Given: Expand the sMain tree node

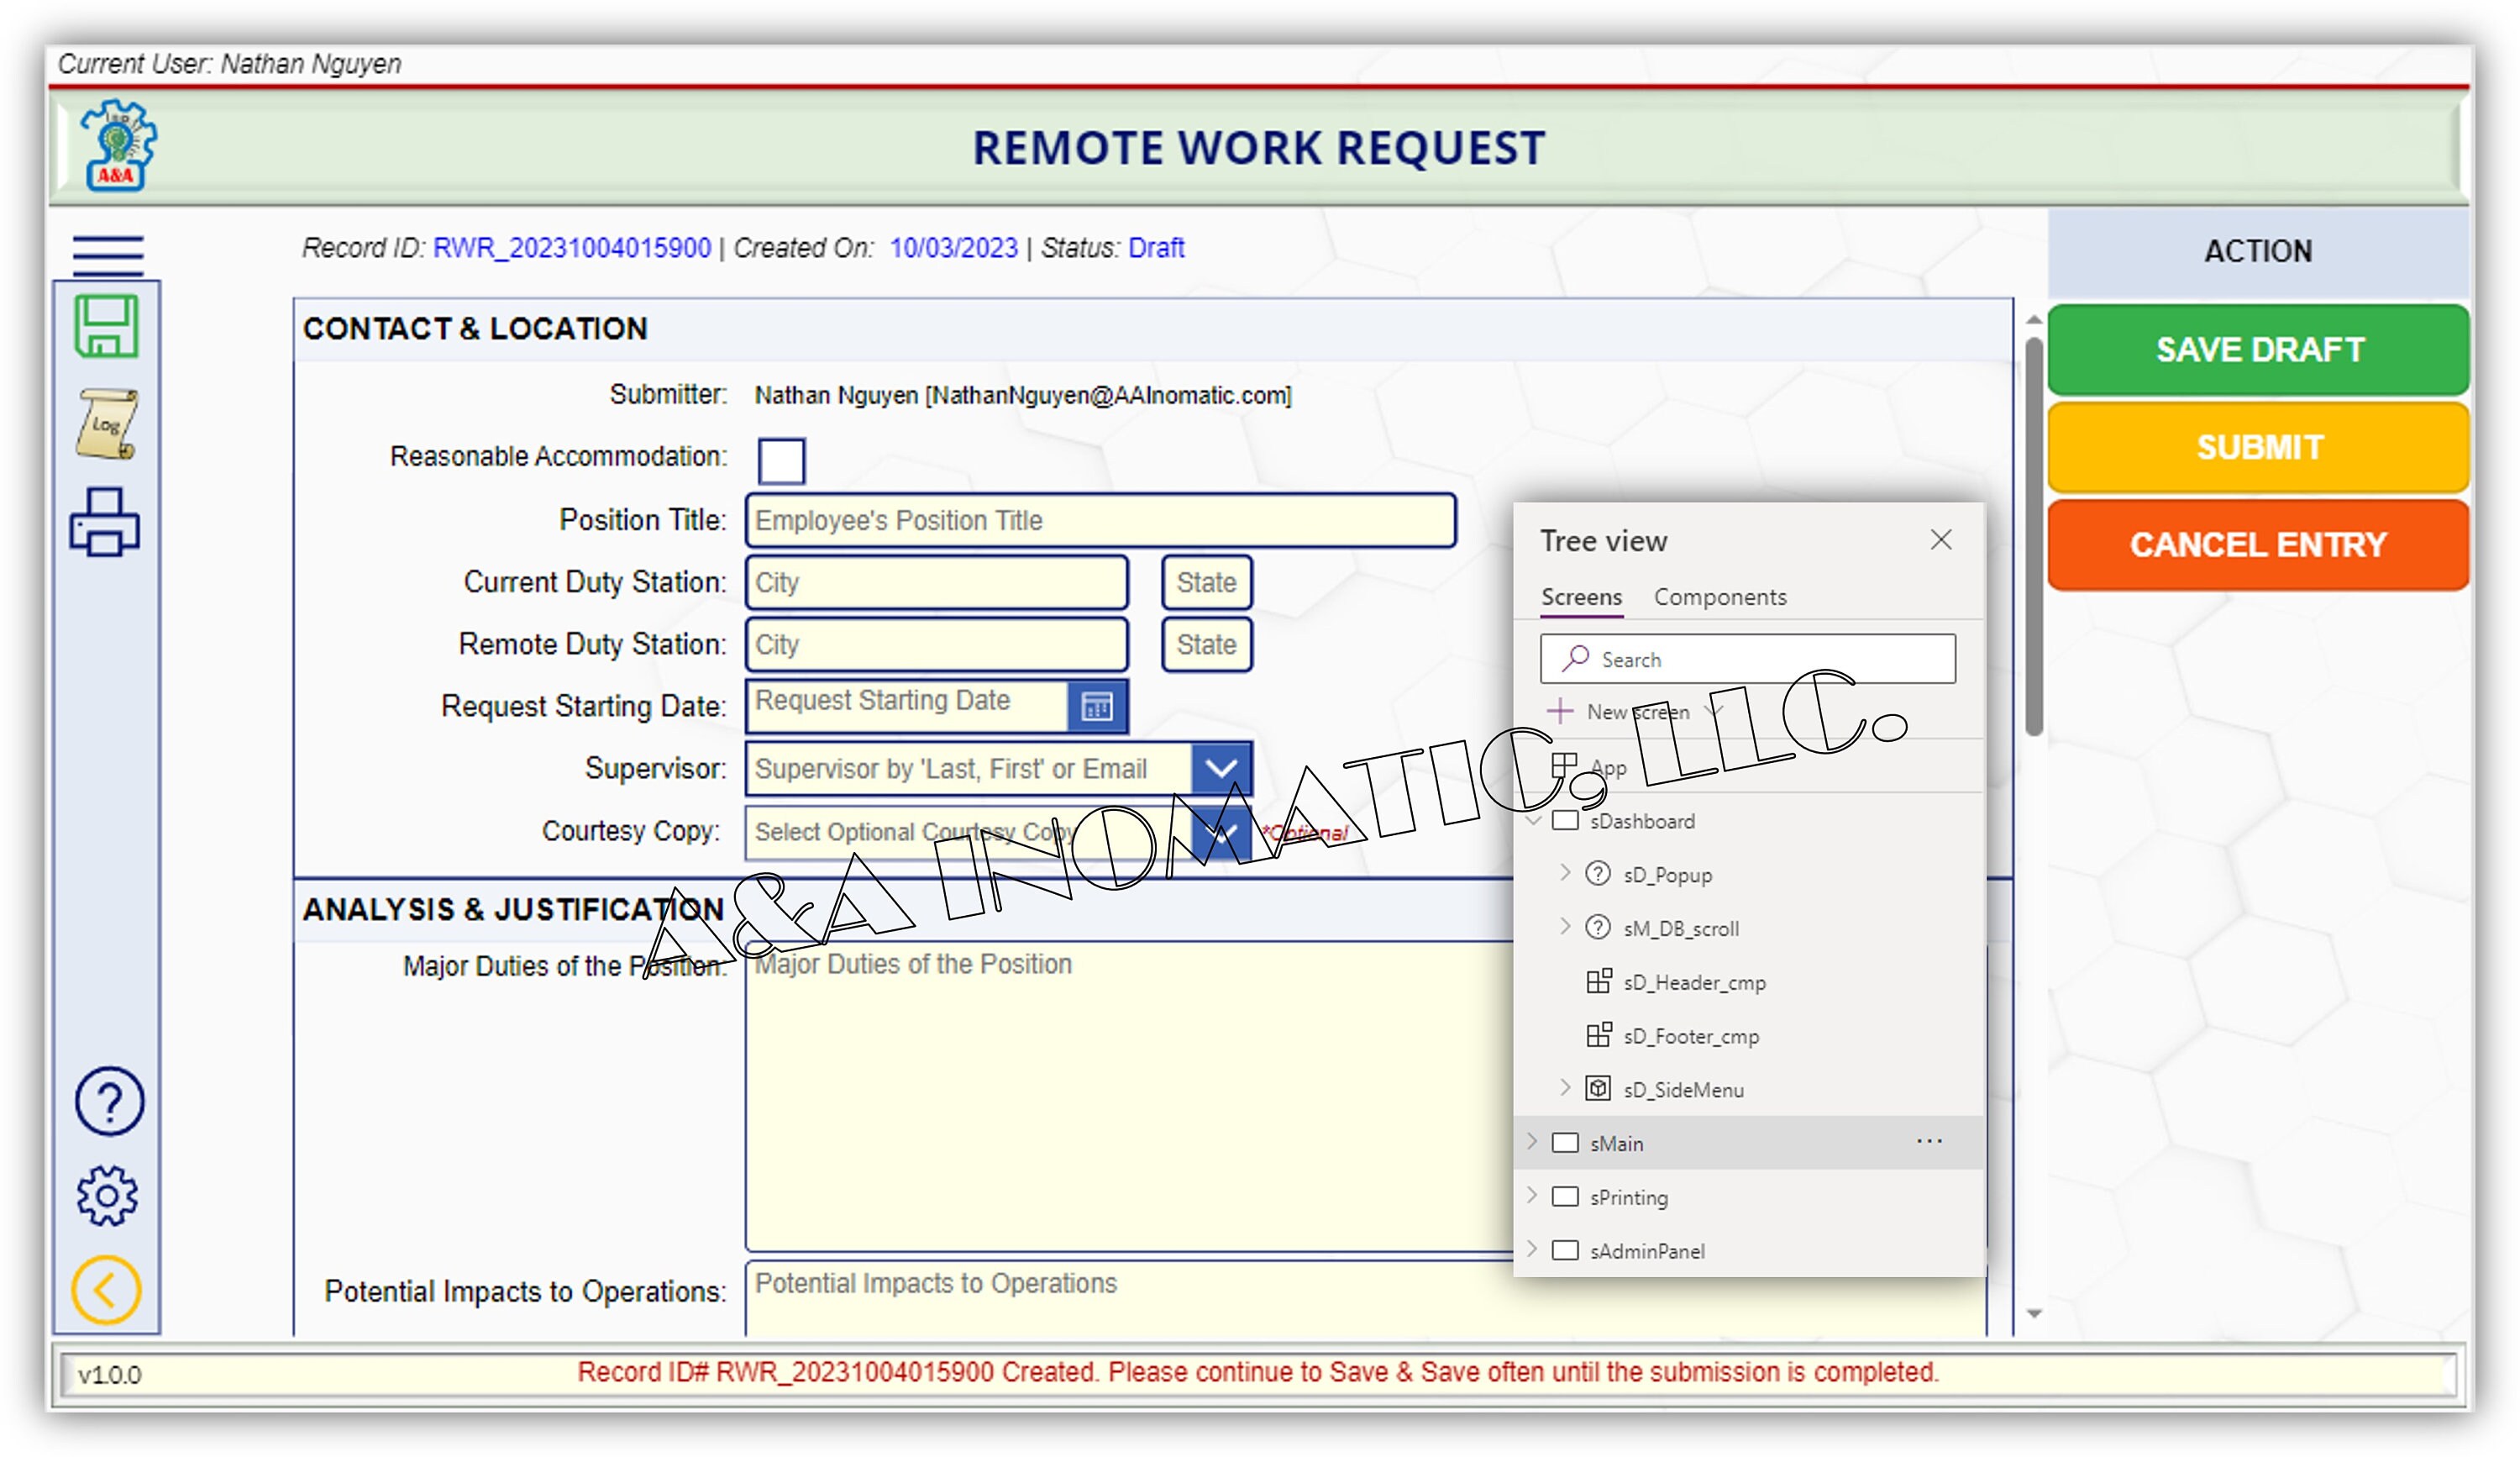Looking at the screenshot, I should pyautogui.click(x=1533, y=1143).
